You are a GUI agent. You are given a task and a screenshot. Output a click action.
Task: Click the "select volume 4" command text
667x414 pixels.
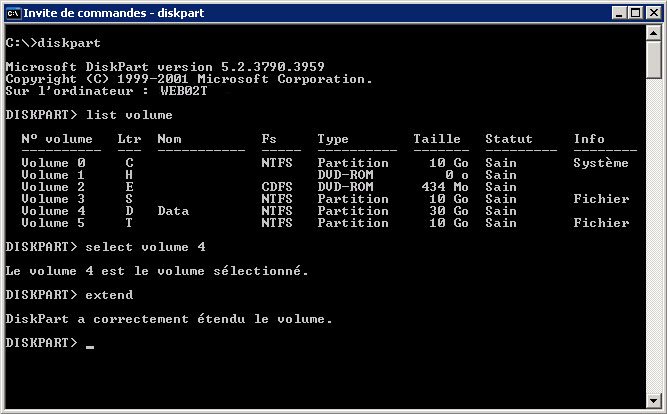coord(145,247)
